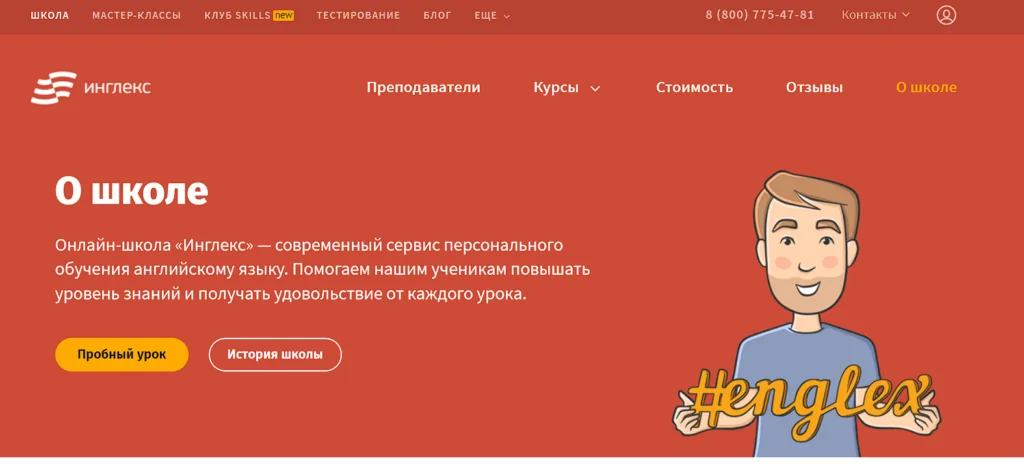Go to Клуб Skills
The image size is (1024, 469).
(248, 16)
